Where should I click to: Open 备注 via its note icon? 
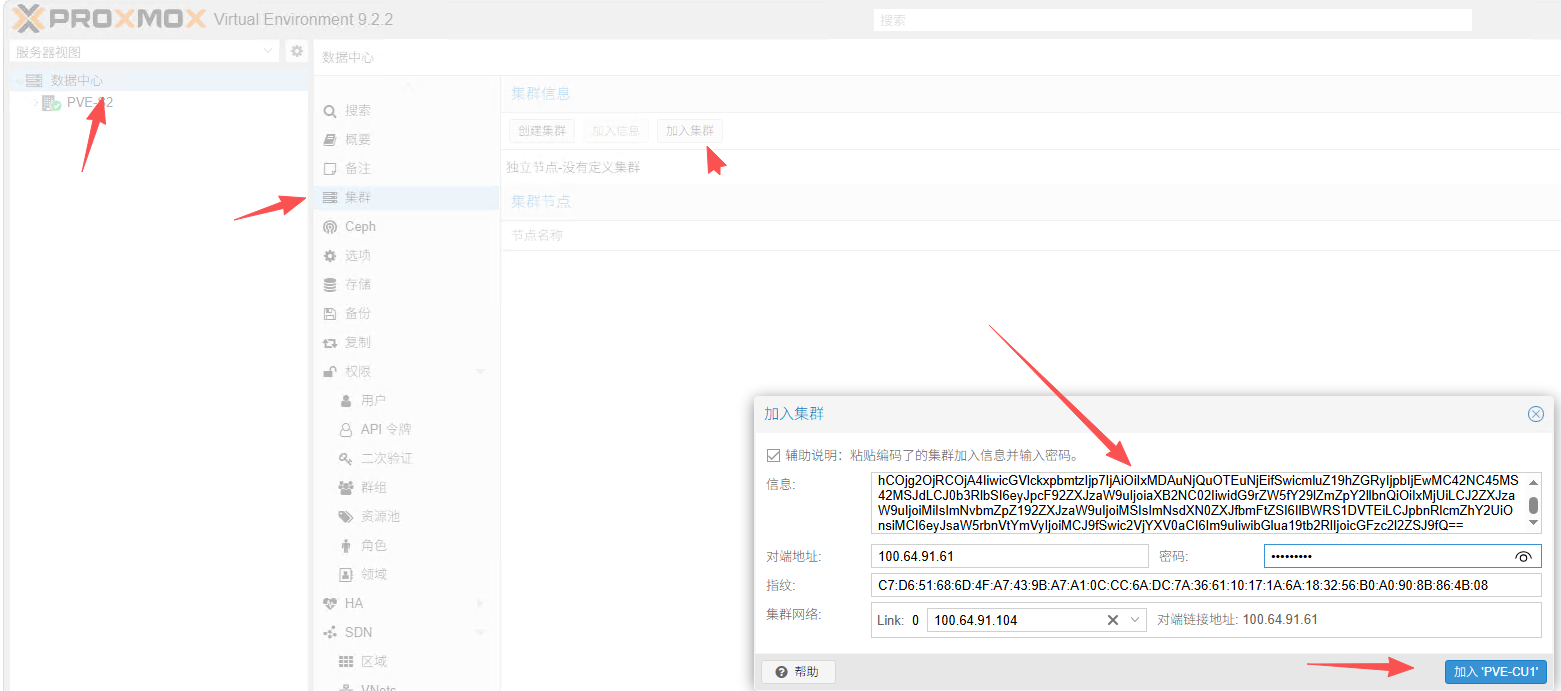pos(330,169)
